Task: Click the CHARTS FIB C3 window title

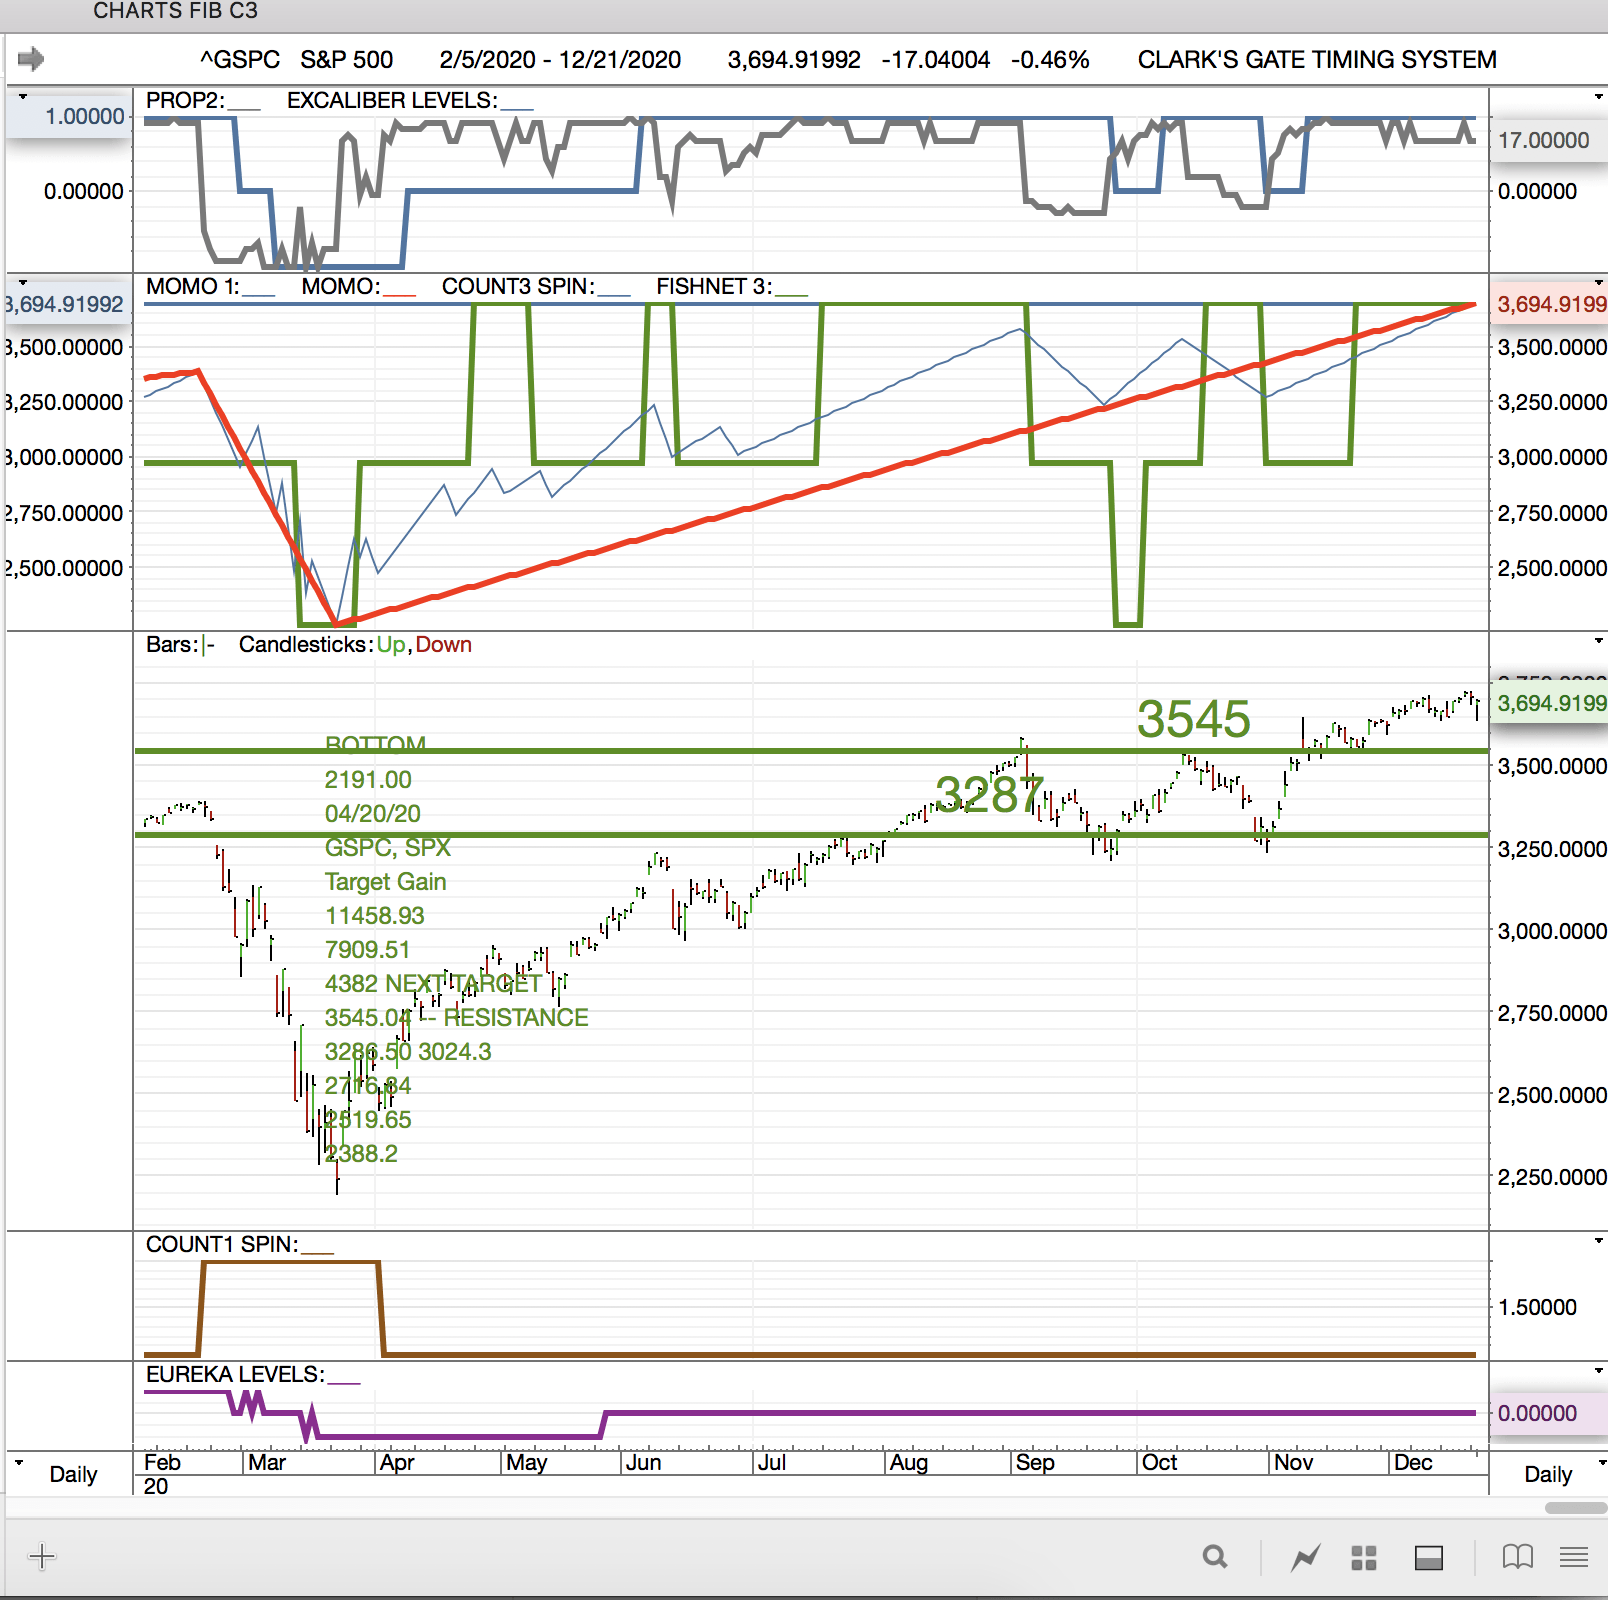Action: point(175,11)
